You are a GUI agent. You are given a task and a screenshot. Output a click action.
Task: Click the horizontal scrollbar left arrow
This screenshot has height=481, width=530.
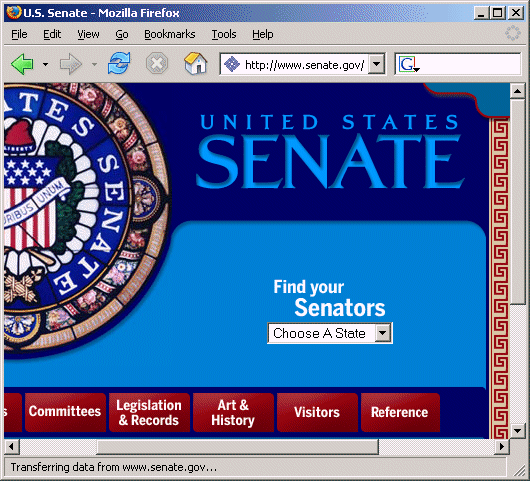12,447
